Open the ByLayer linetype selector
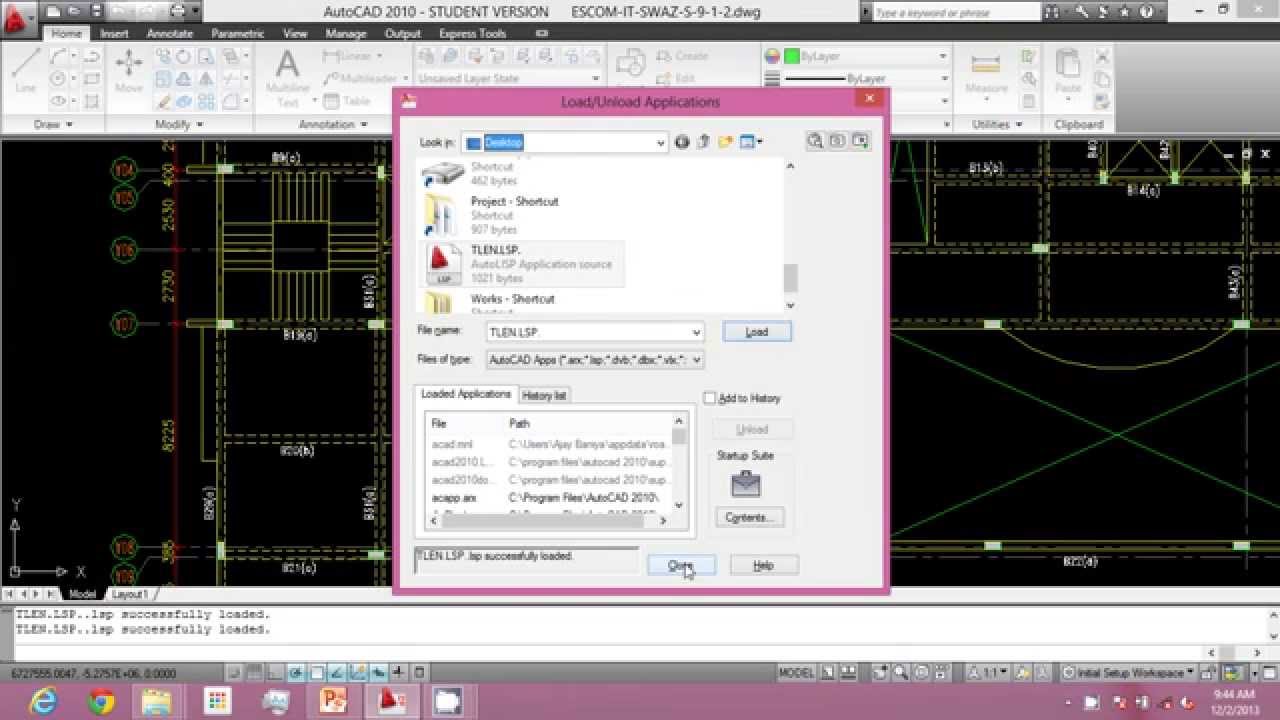The height and width of the screenshot is (720, 1280). point(866,79)
